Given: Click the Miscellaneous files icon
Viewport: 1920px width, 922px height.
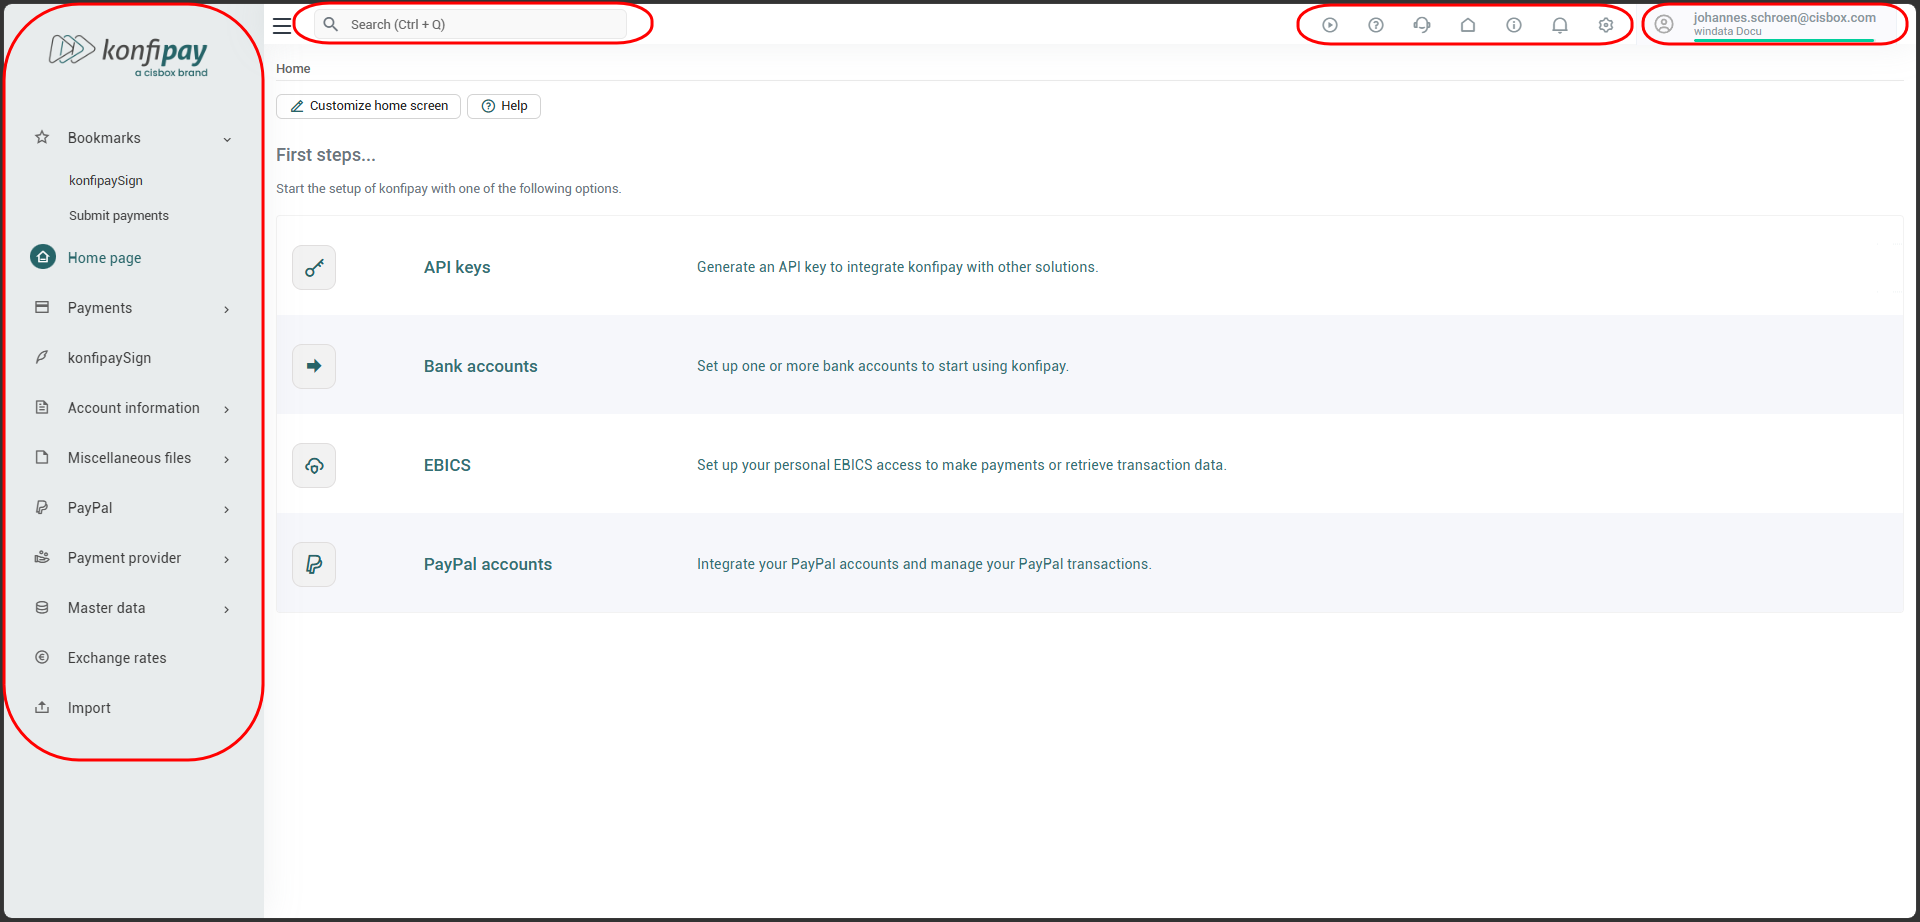Looking at the screenshot, I should (x=42, y=457).
